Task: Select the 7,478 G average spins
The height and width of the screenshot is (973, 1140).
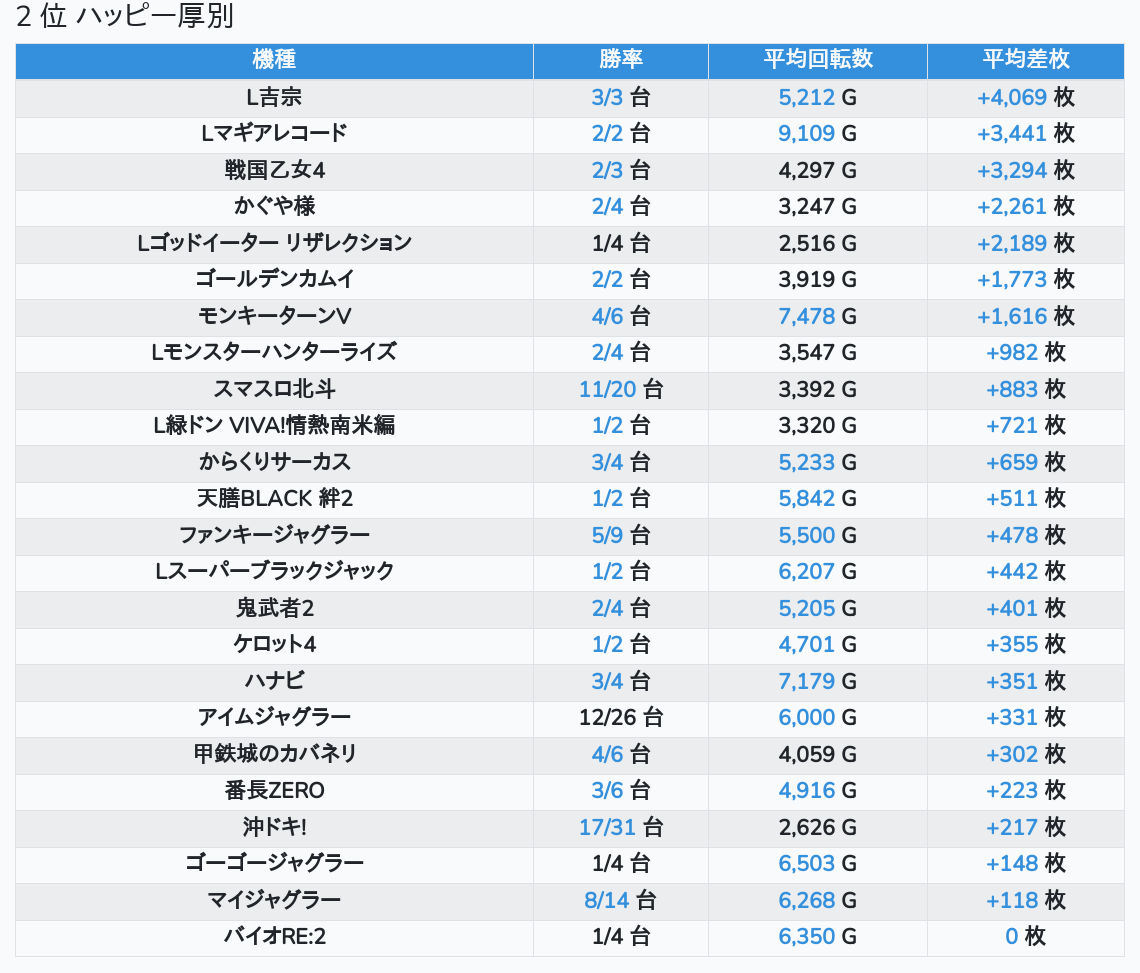Action: pos(818,316)
